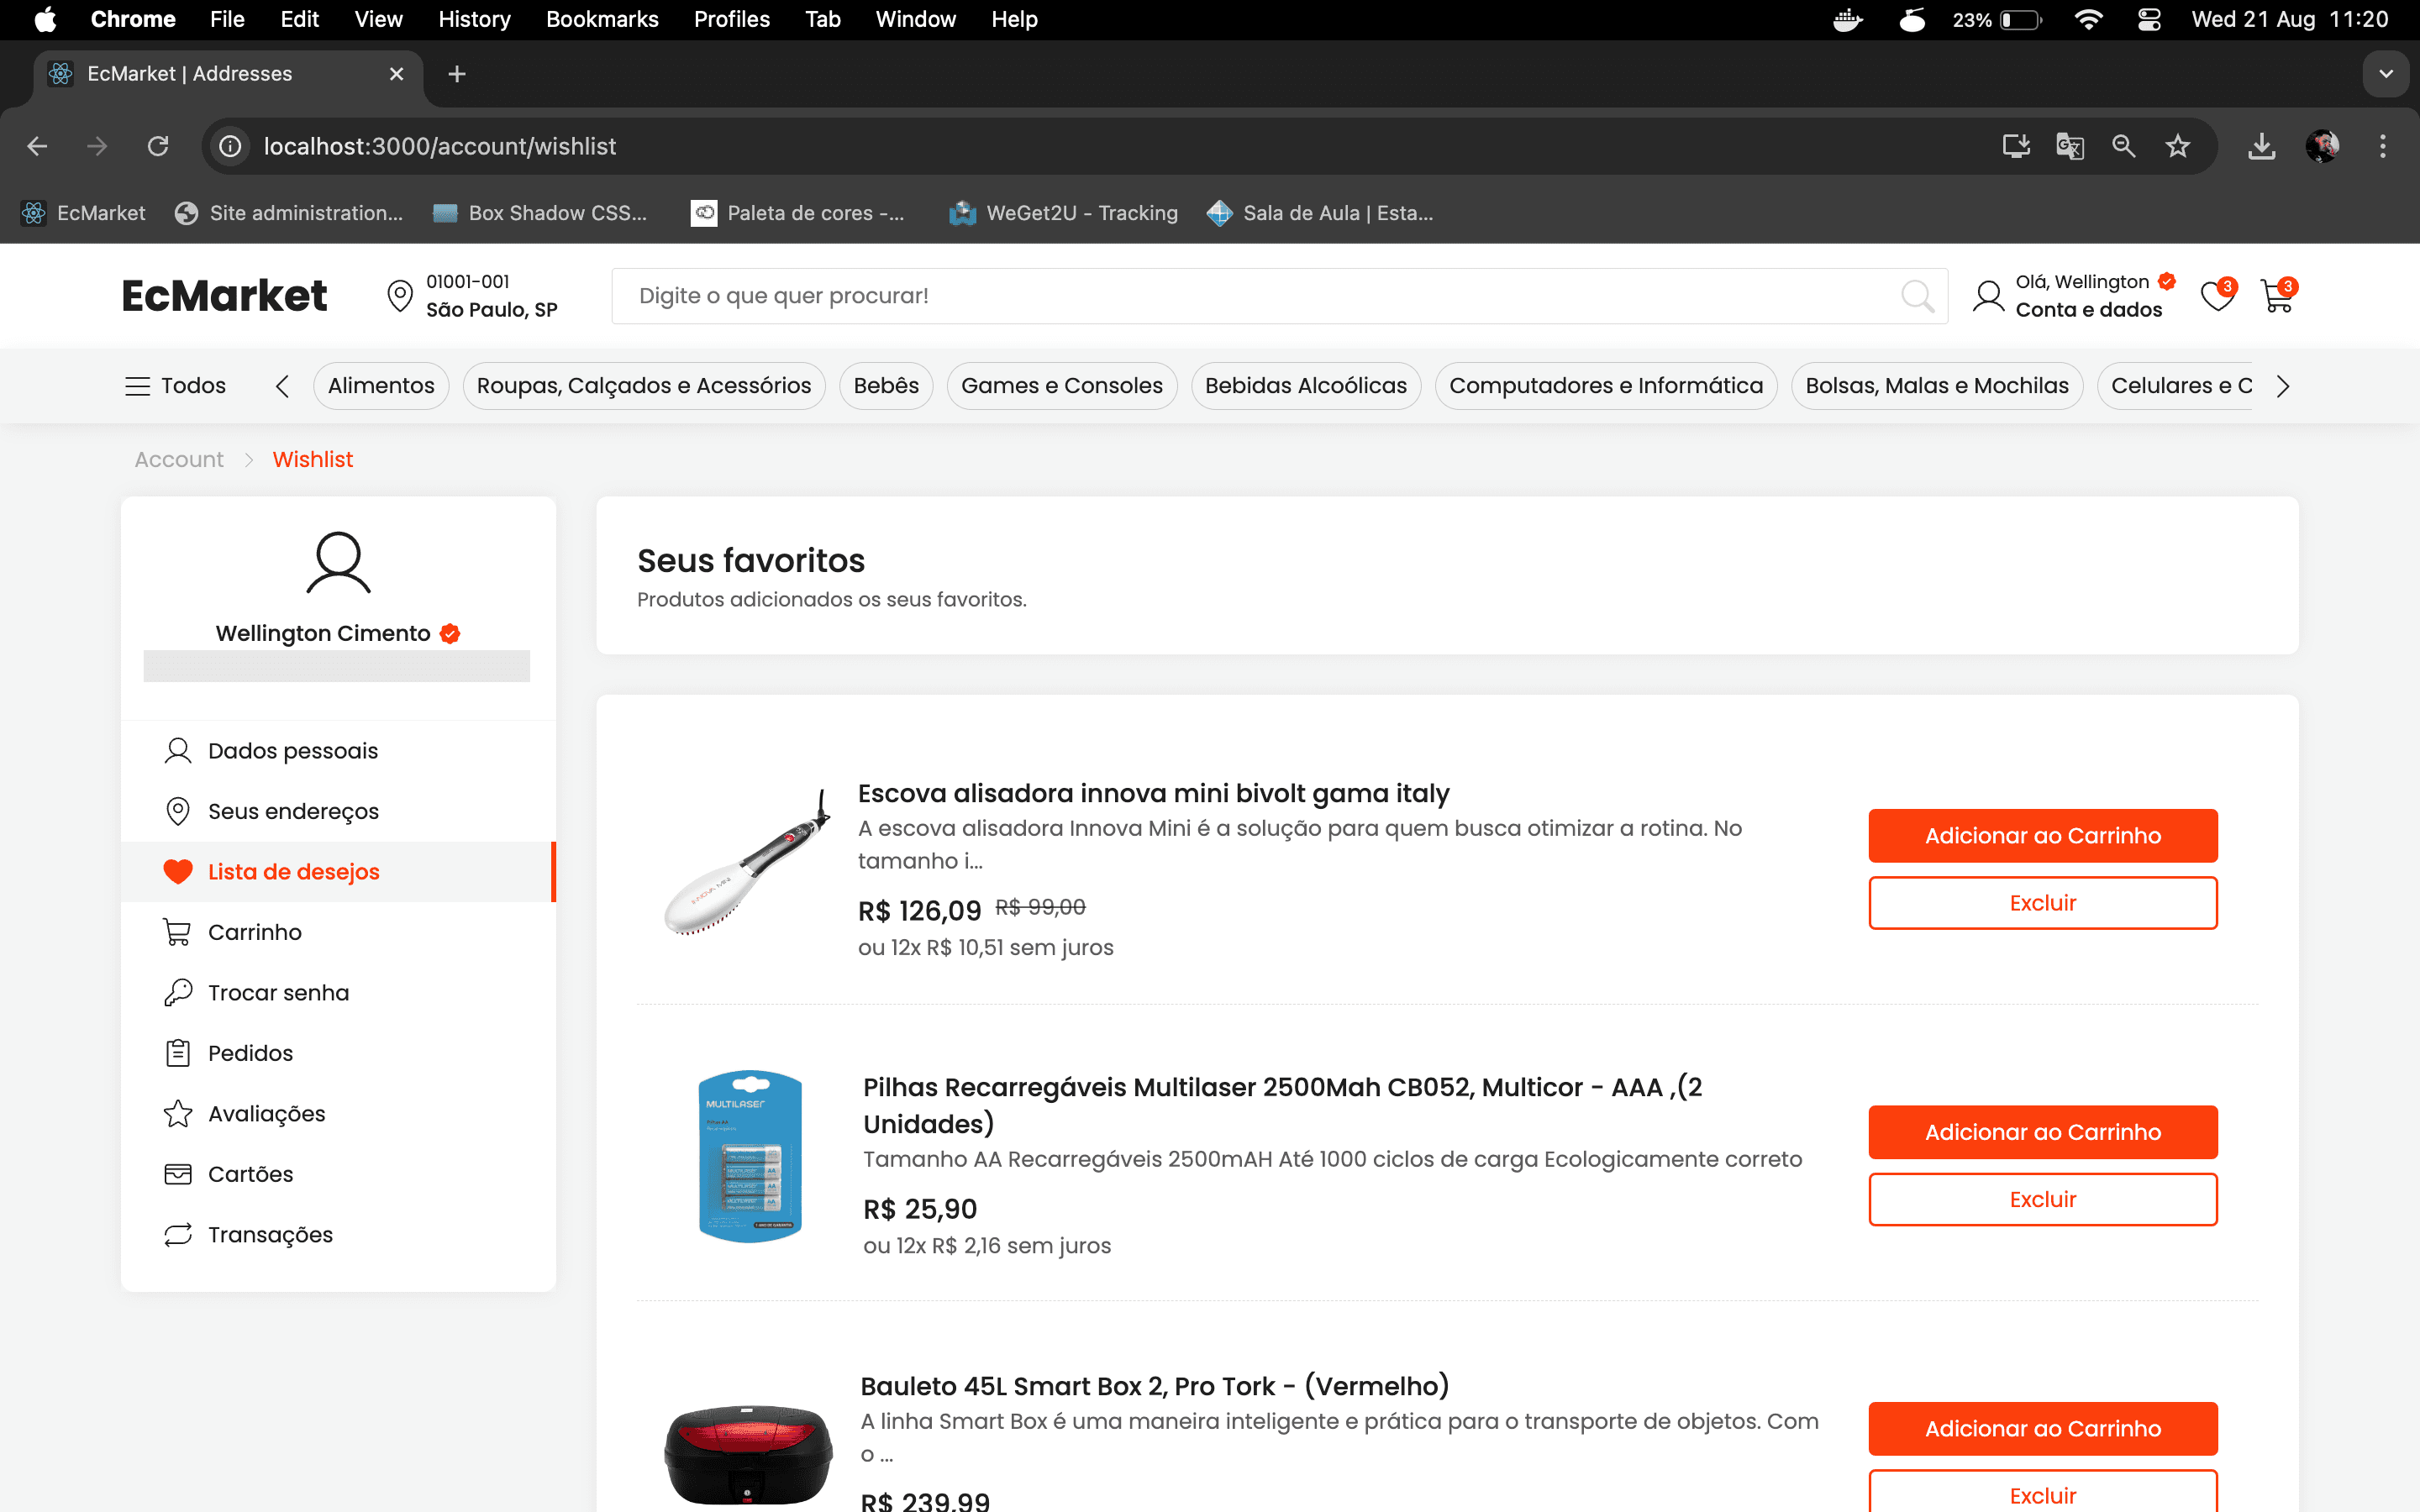Click Excluir for Pilhas Recarregáveis

point(2043,1199)
